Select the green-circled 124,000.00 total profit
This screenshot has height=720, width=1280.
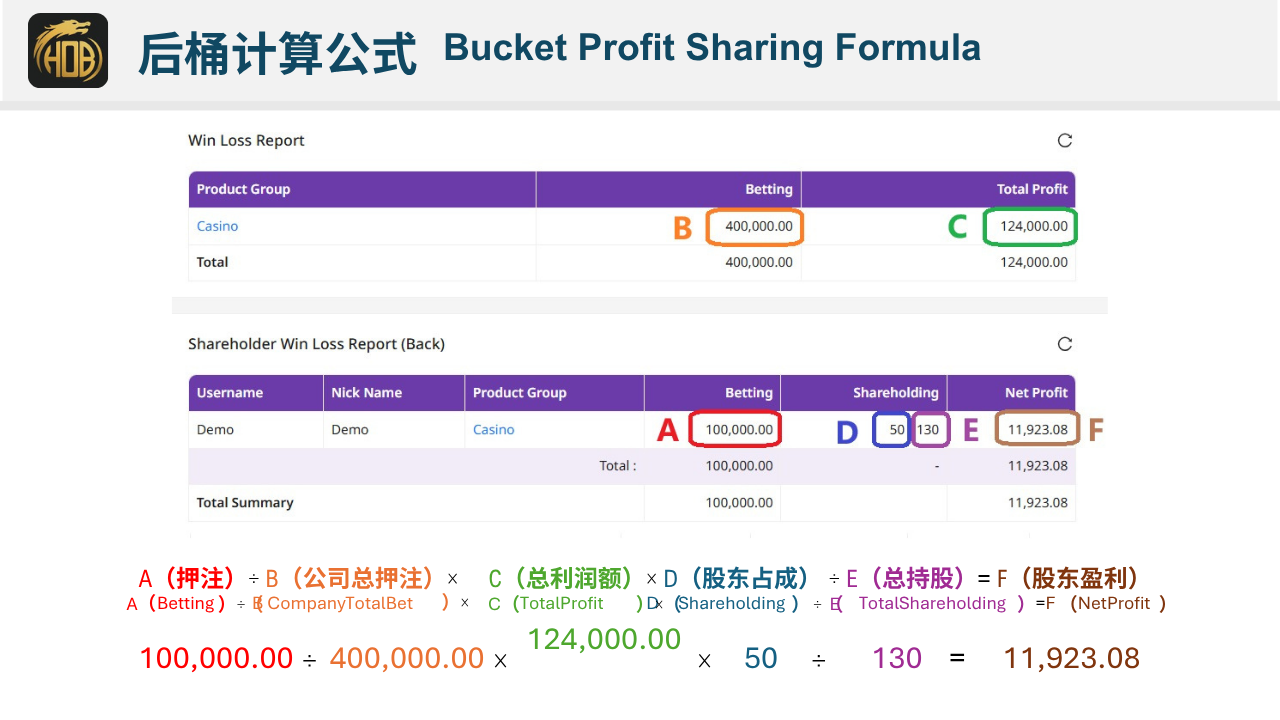1033,227
